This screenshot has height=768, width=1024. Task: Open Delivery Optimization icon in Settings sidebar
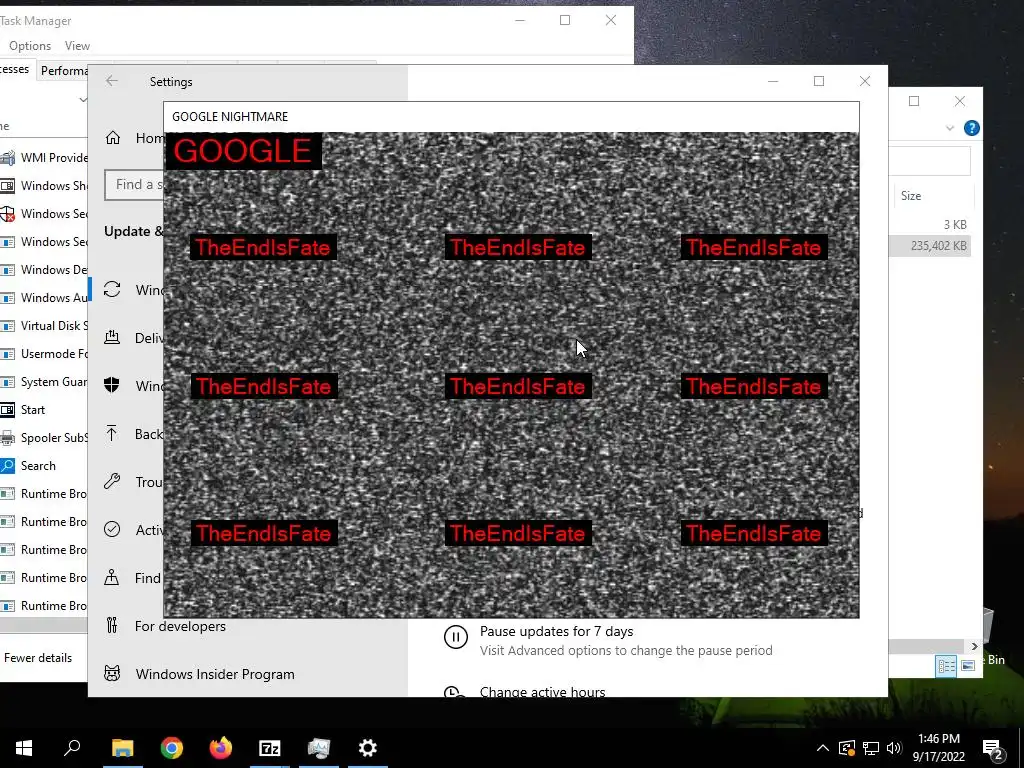112,338
